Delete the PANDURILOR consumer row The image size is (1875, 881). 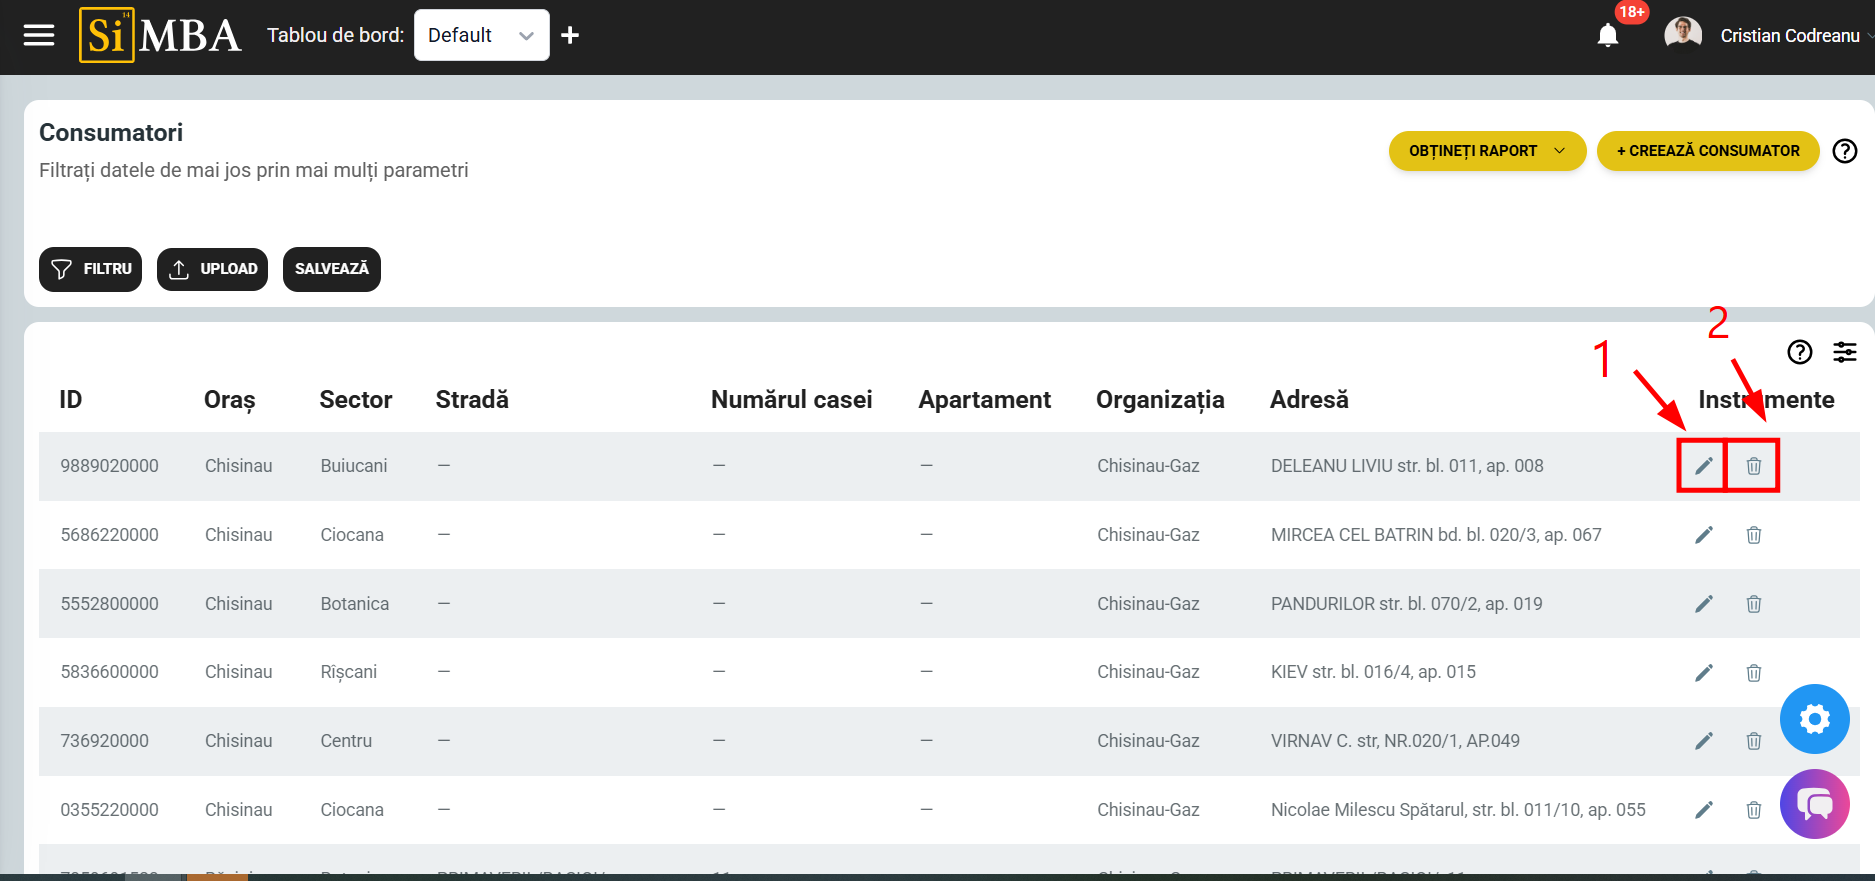coord(1753,604)
